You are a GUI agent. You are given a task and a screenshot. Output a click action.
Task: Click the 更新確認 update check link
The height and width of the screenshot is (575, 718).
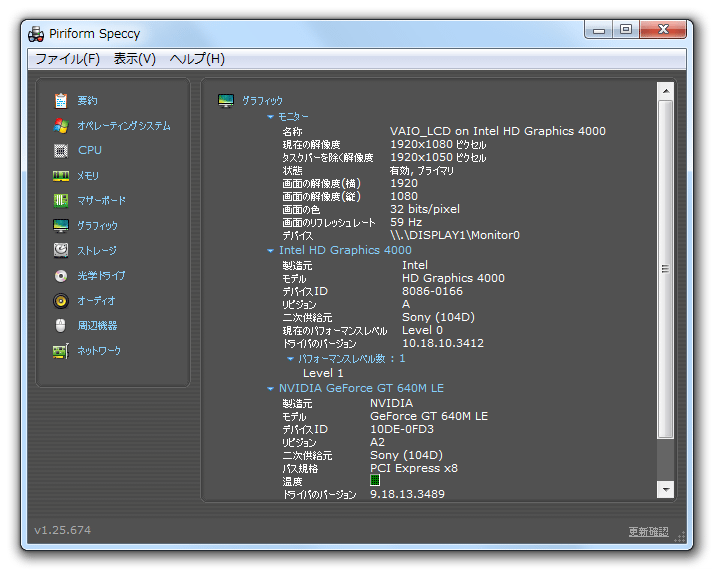pyautogui.click(x=648, y=532)
